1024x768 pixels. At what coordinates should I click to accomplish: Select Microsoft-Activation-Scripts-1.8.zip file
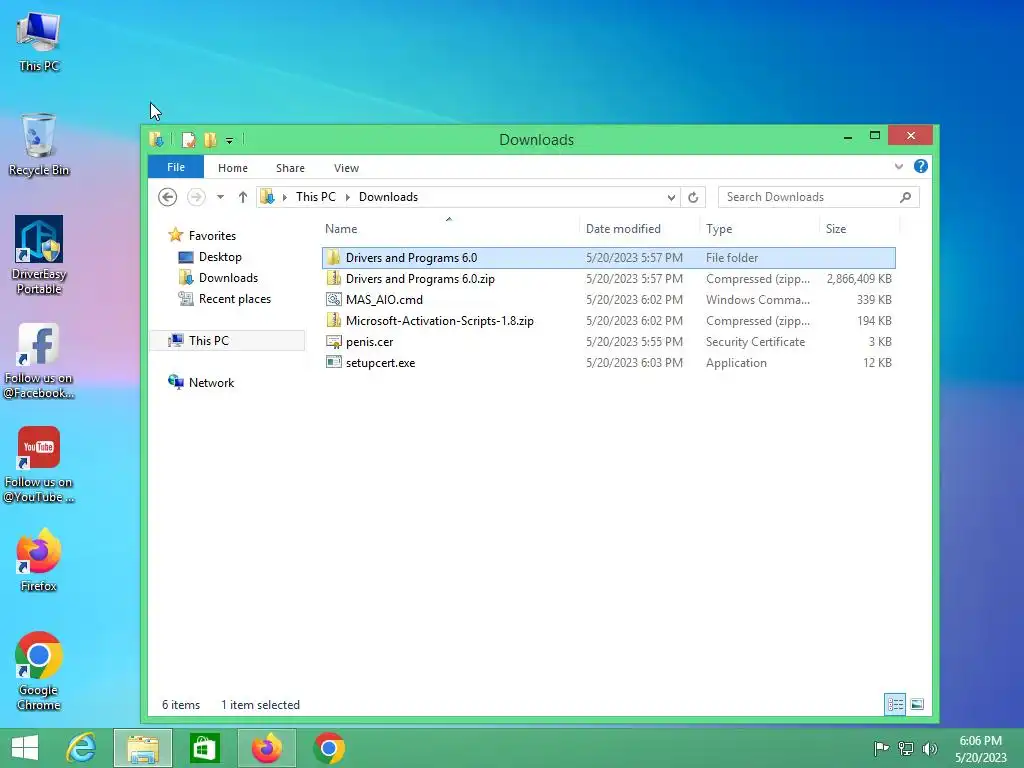(608, 320)
